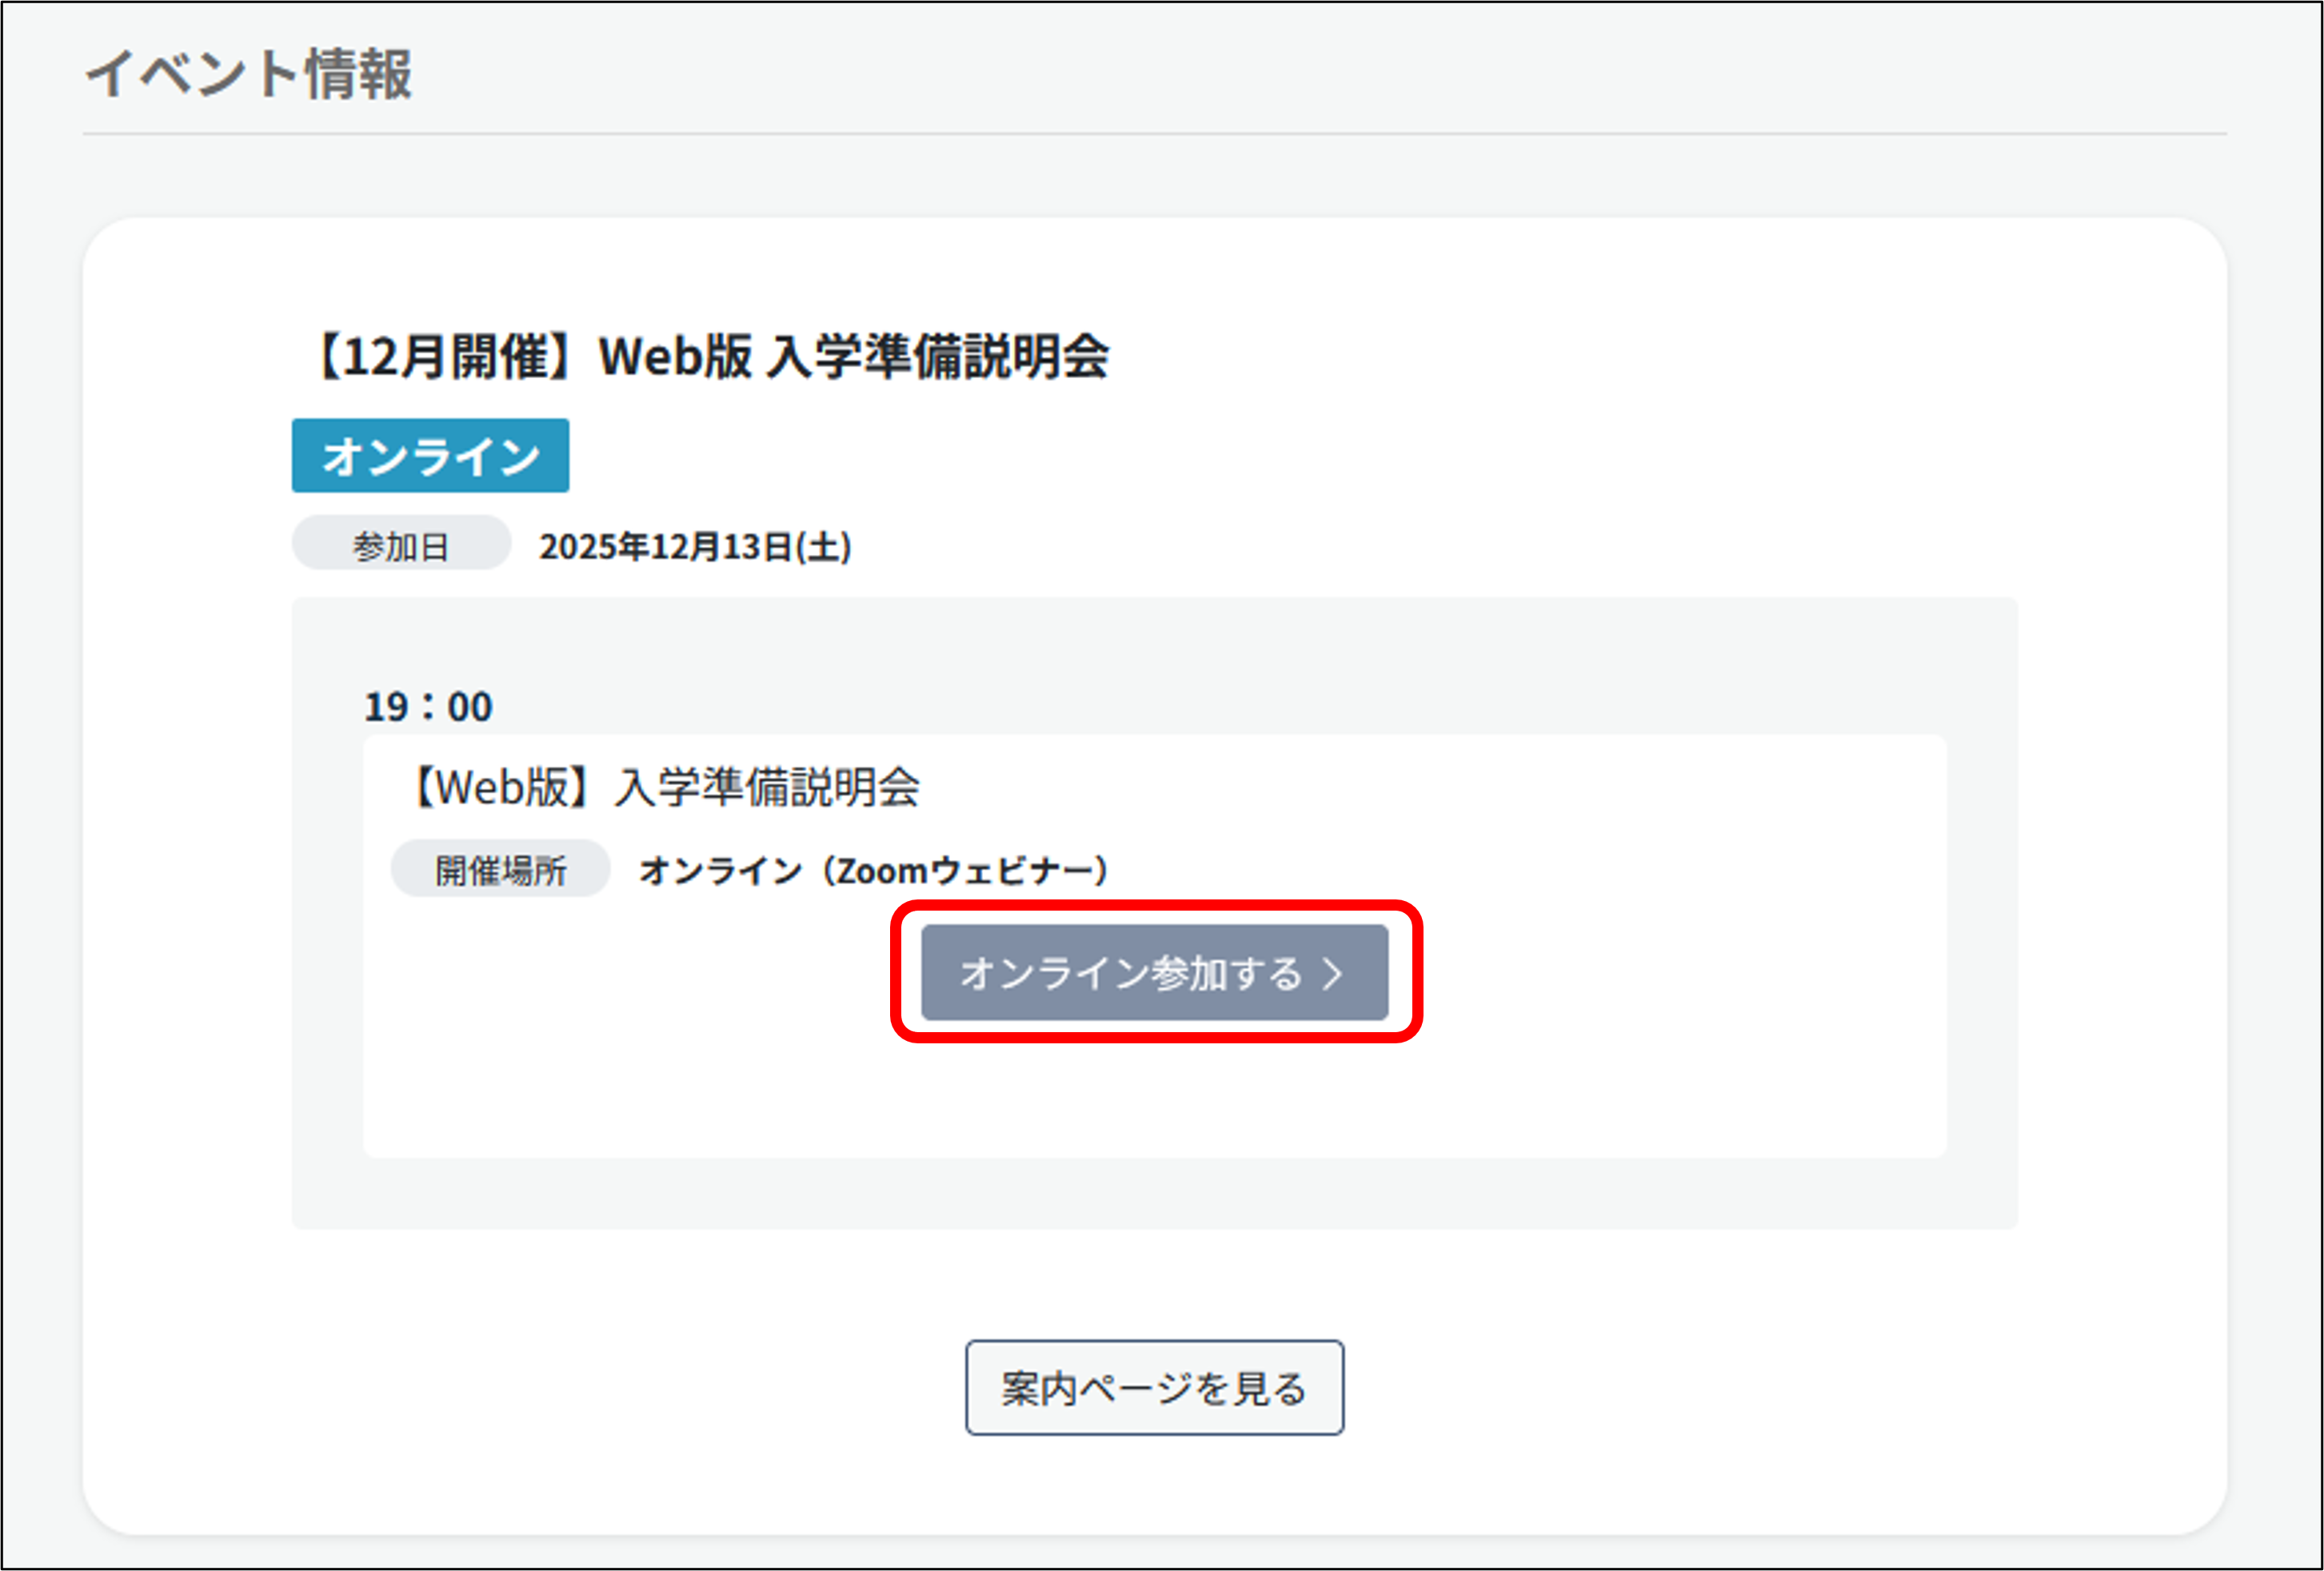
Task: Click the イベント情報 page heading
Action: (249, 74)
